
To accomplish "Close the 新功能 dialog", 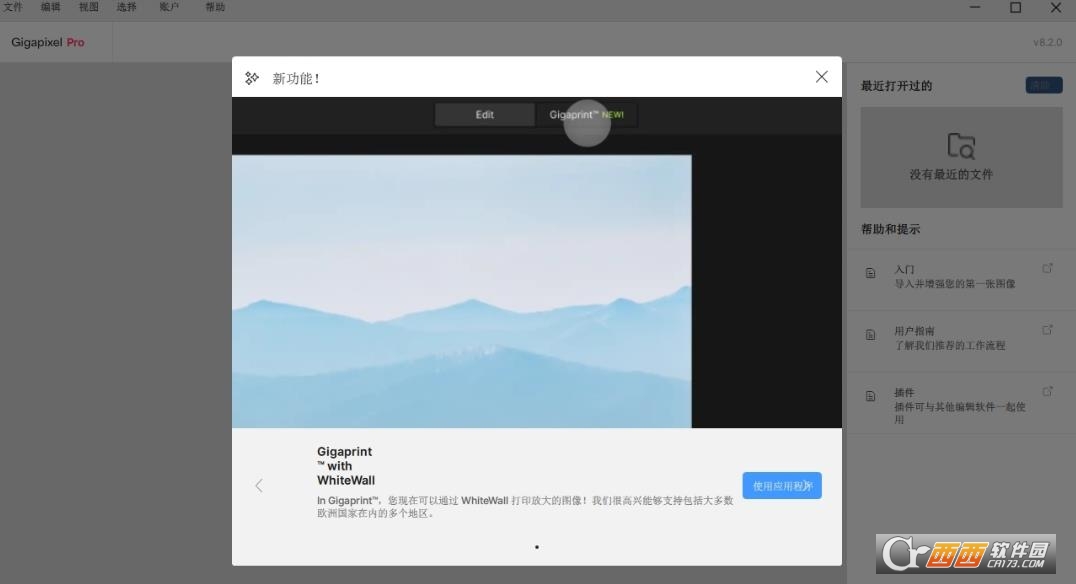I will pyautogui.click(x=821, y=77).
